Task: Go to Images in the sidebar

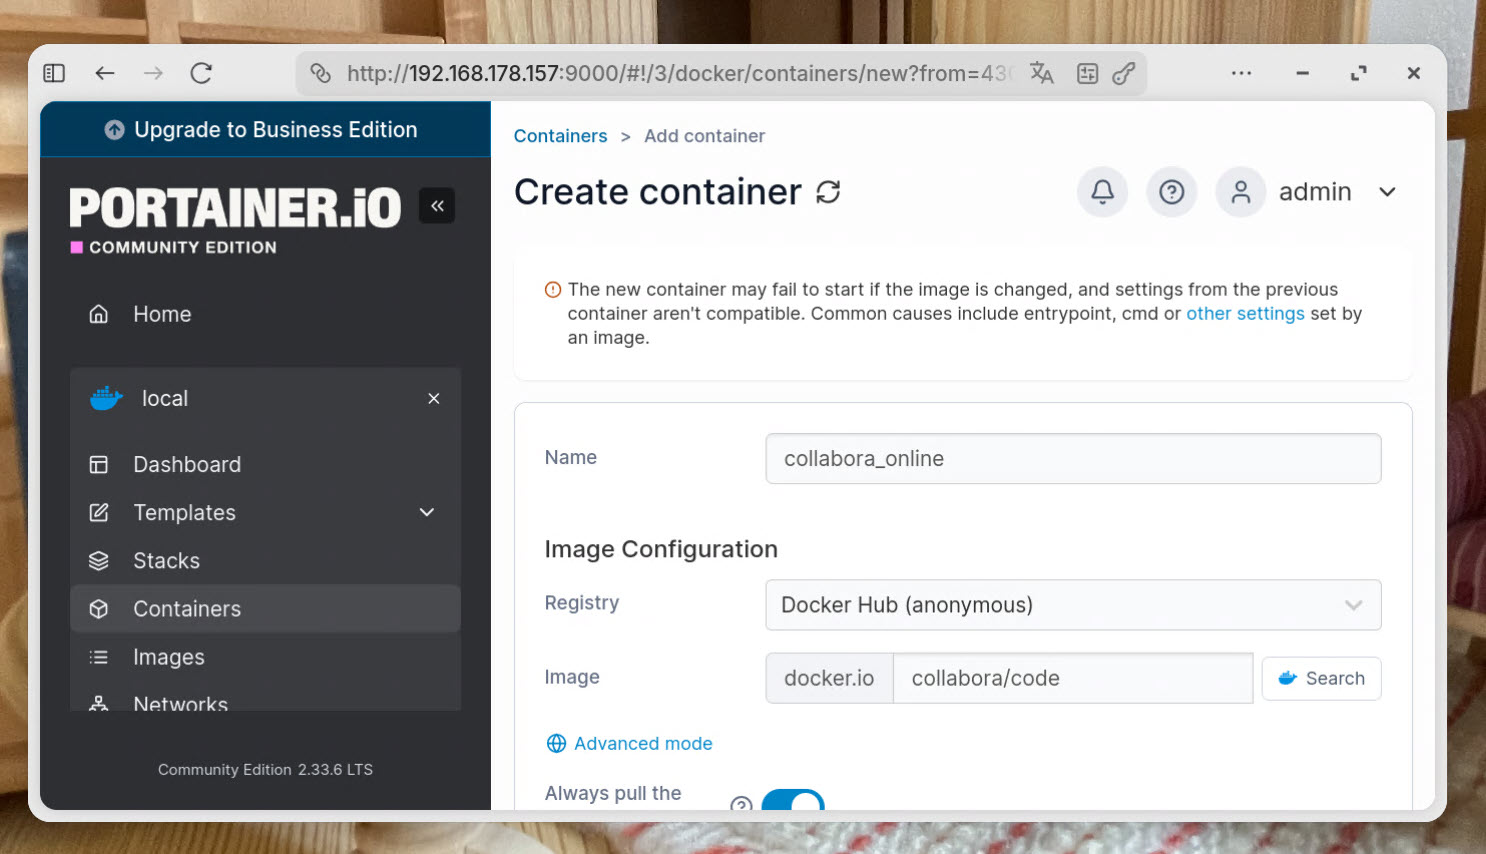Action: point(168,657)
